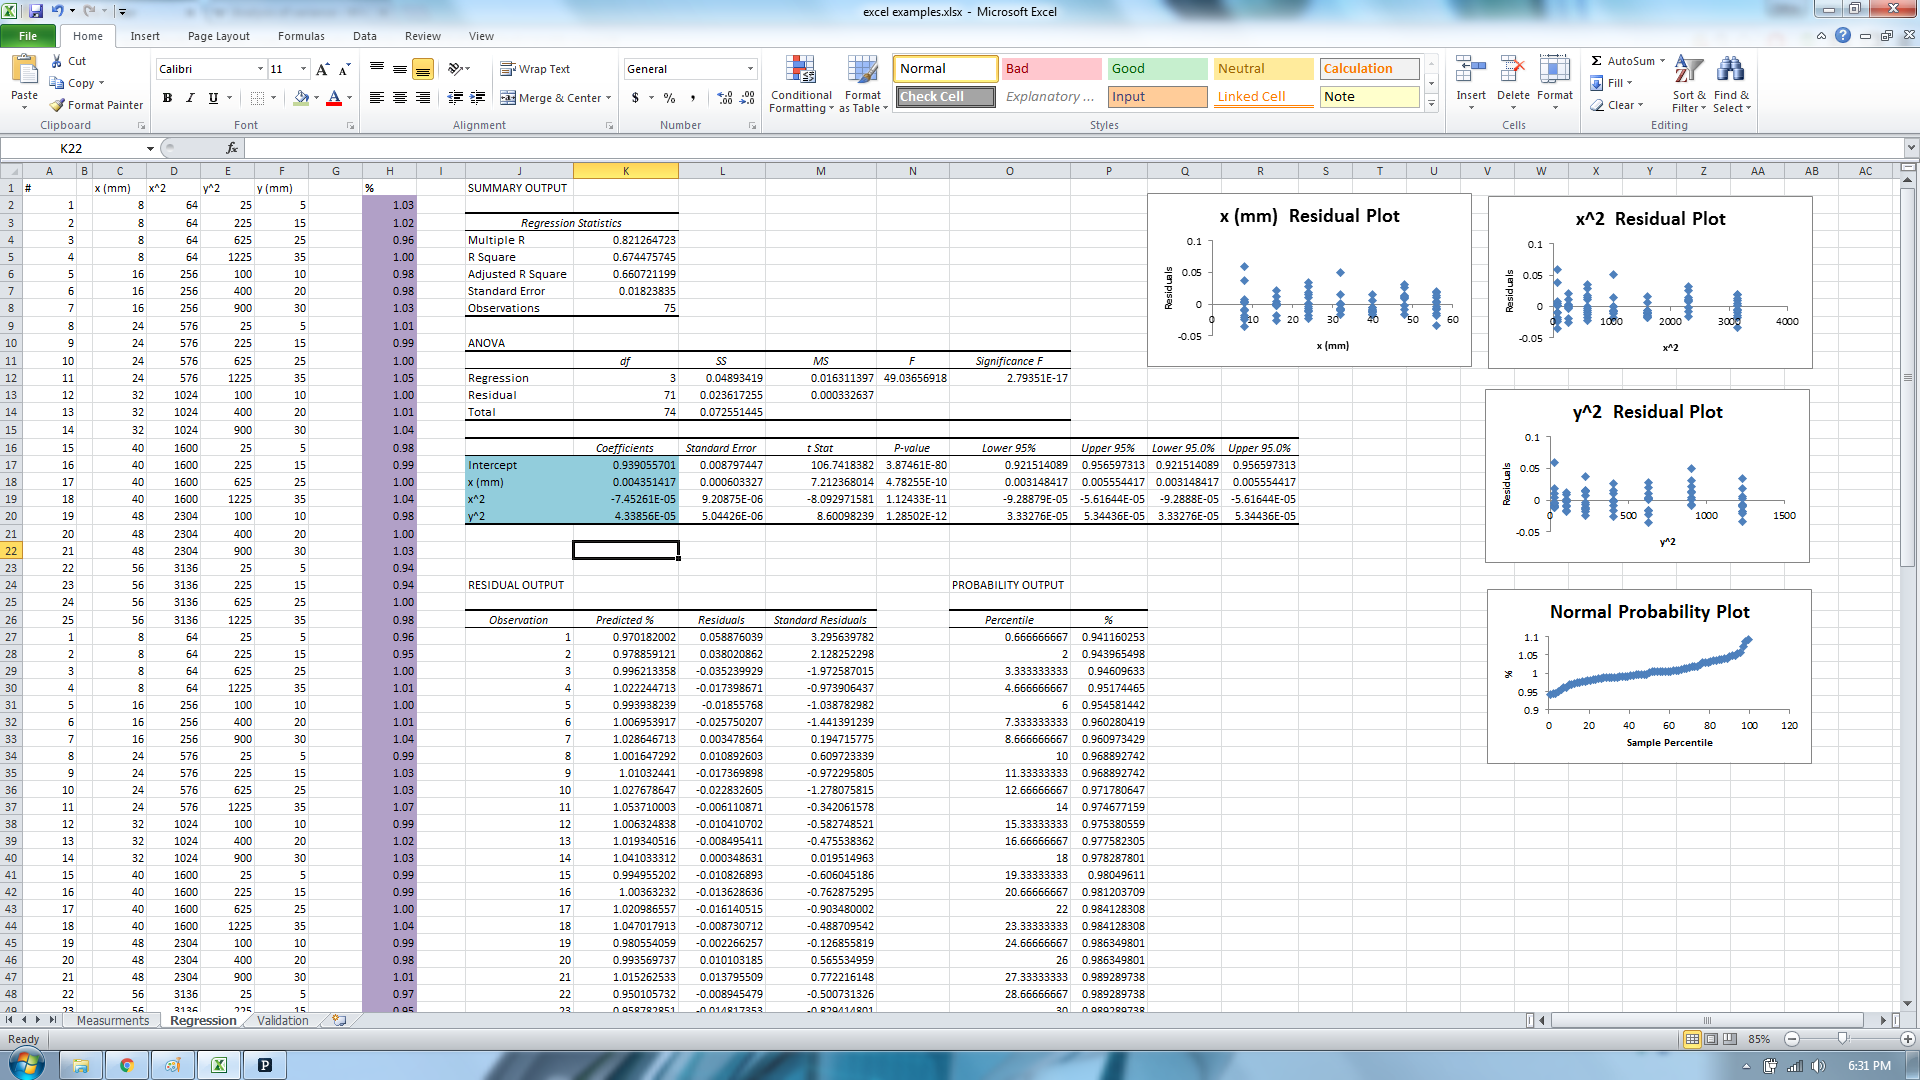Click the Paste icon
The height and width of the screenshot is (1080, 1920).
pyautogui.click(x=24, y=70)
